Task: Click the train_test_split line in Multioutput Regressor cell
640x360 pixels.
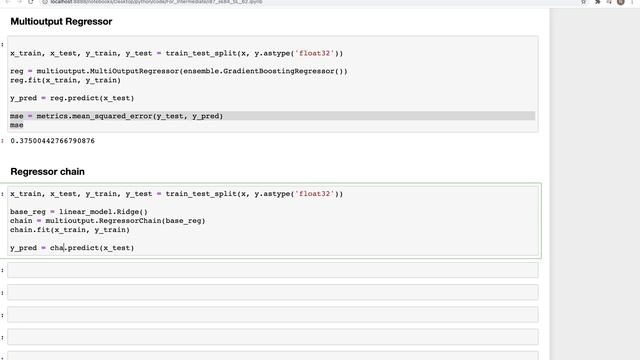Action: (x=177, y=53)
